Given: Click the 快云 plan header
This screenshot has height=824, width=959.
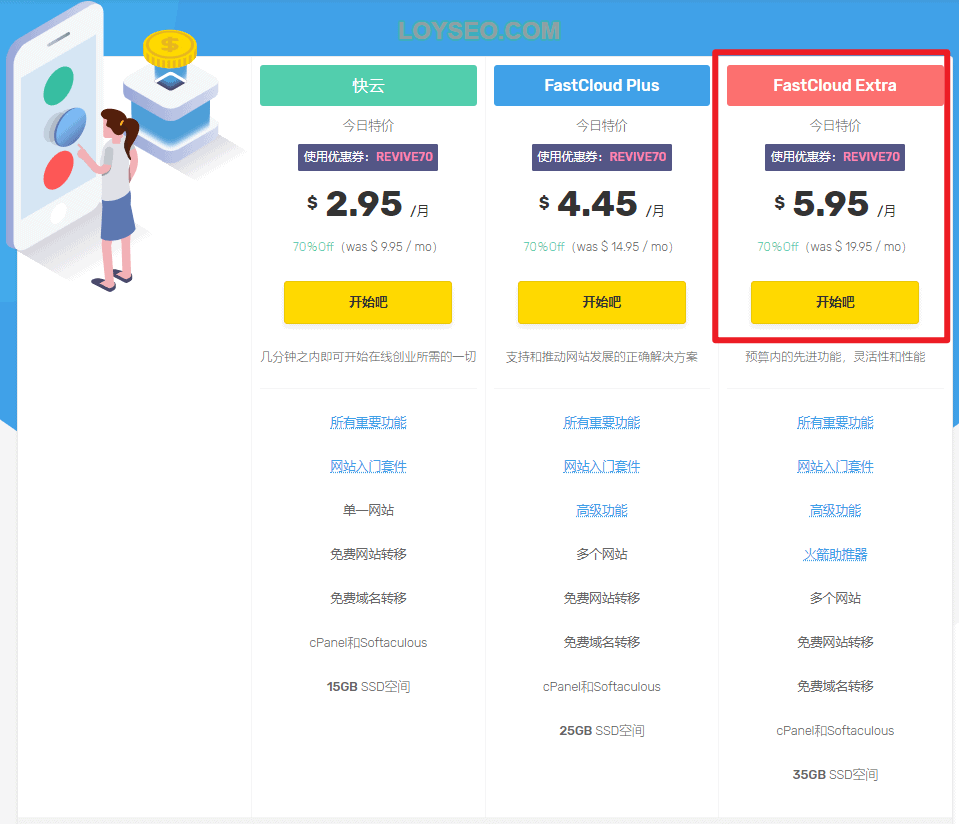Looking at the screenshot, I should tap(368, 86).
